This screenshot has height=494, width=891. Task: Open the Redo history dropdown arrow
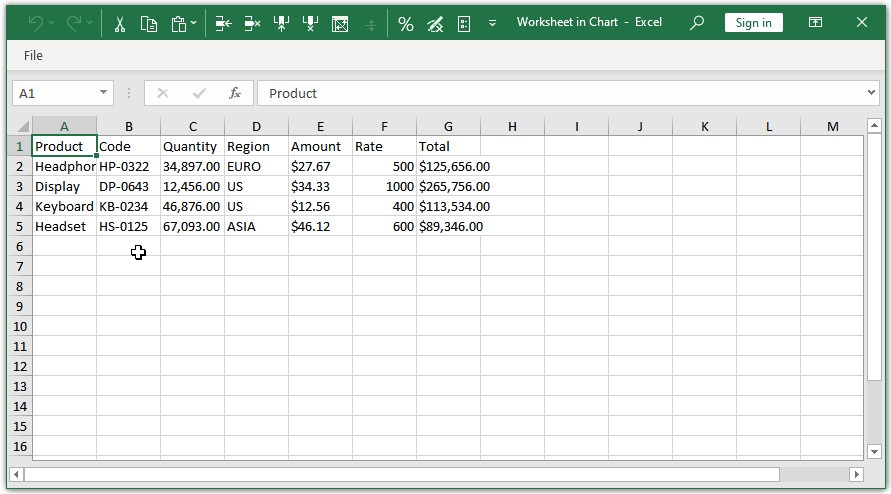coord(90,23)
